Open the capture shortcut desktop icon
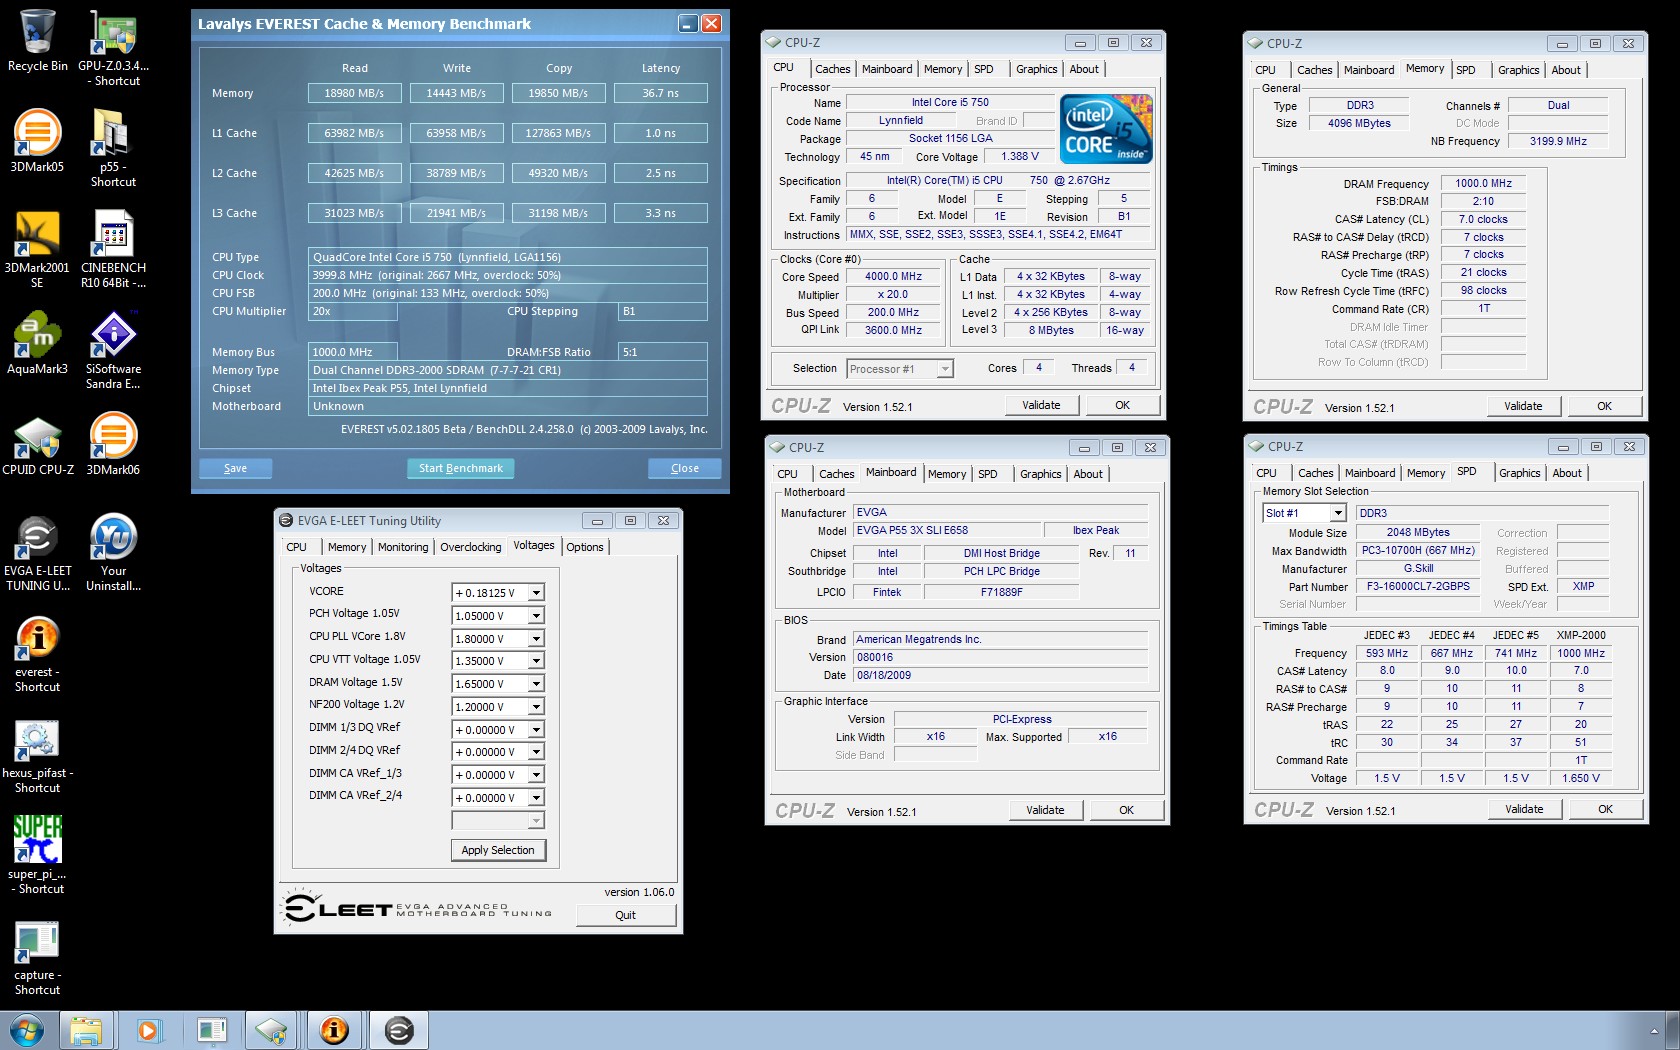Screen dimensions: 1680x1050 click(37, 958)
